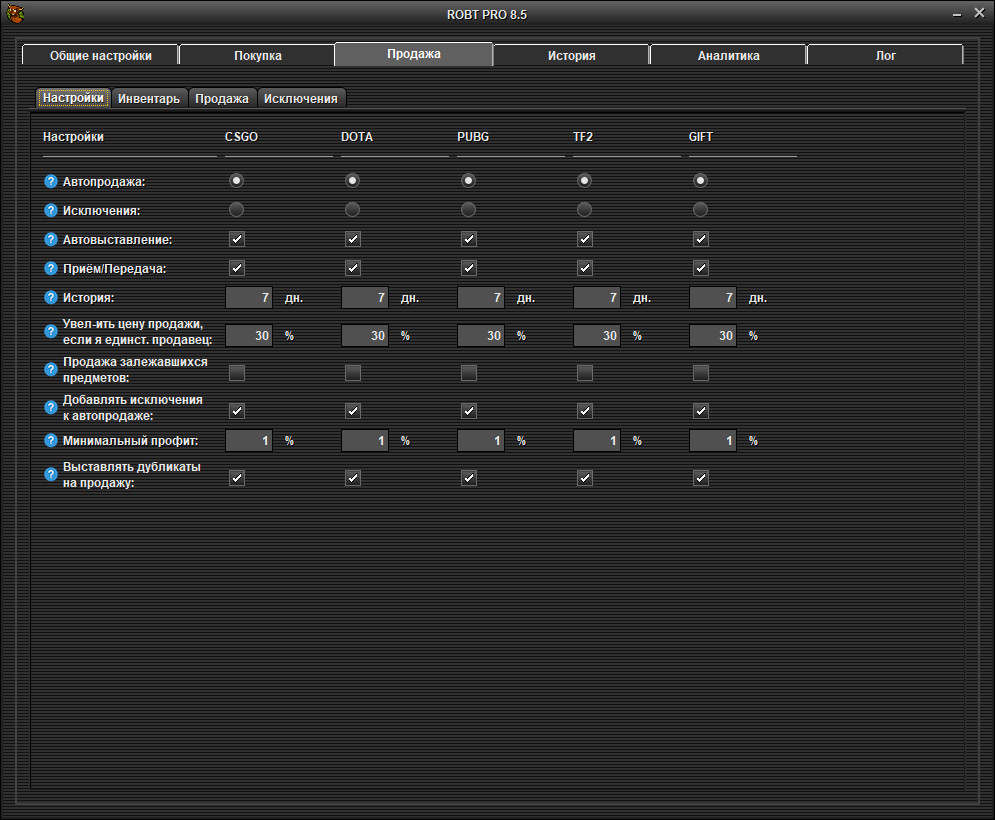Click help icon for Минимальный профит
This screenshot has width=995, height=820.
click(x=51, y=440)
